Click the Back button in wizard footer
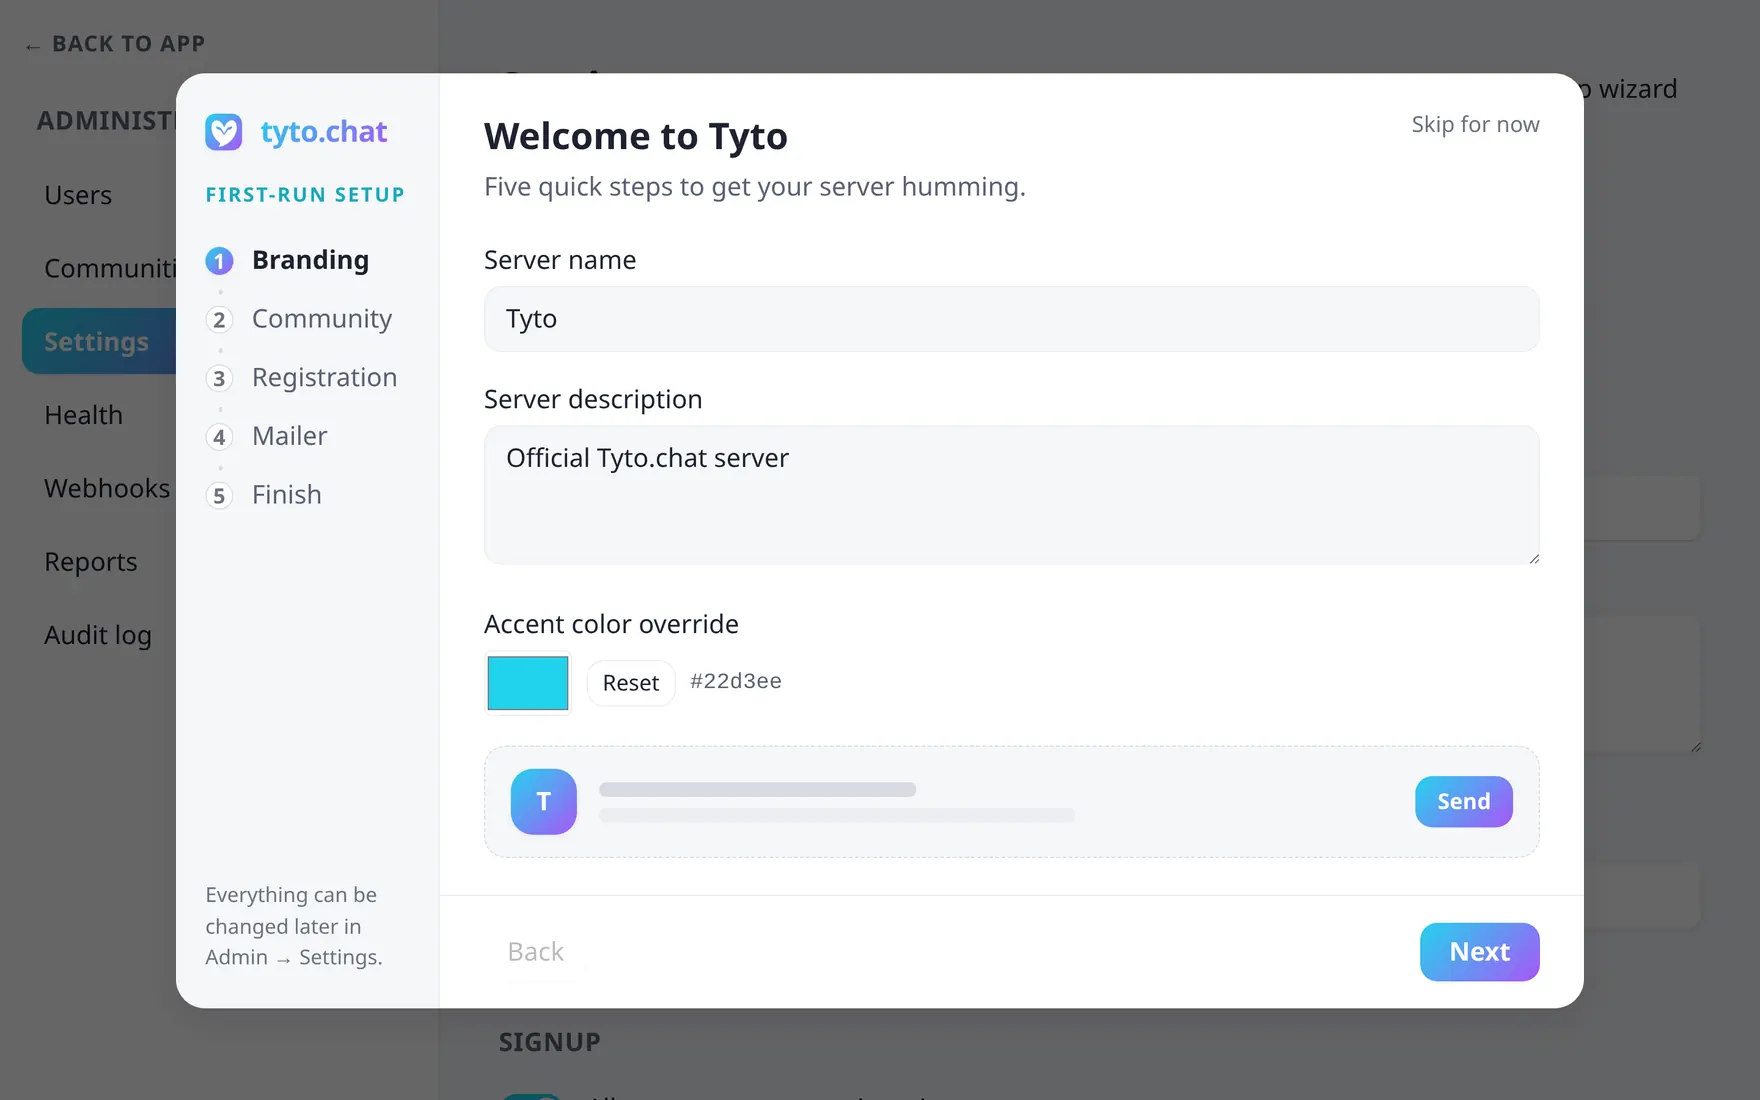 click(536, 952)
